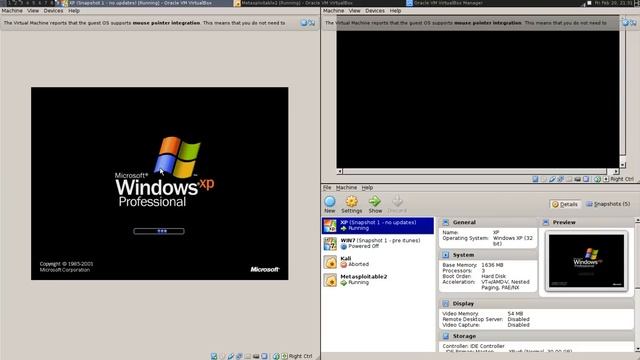The width and height of the screenshot is (640, 360).
Task: Click optical disk icon in XP status bar
Action: point(222,356)
